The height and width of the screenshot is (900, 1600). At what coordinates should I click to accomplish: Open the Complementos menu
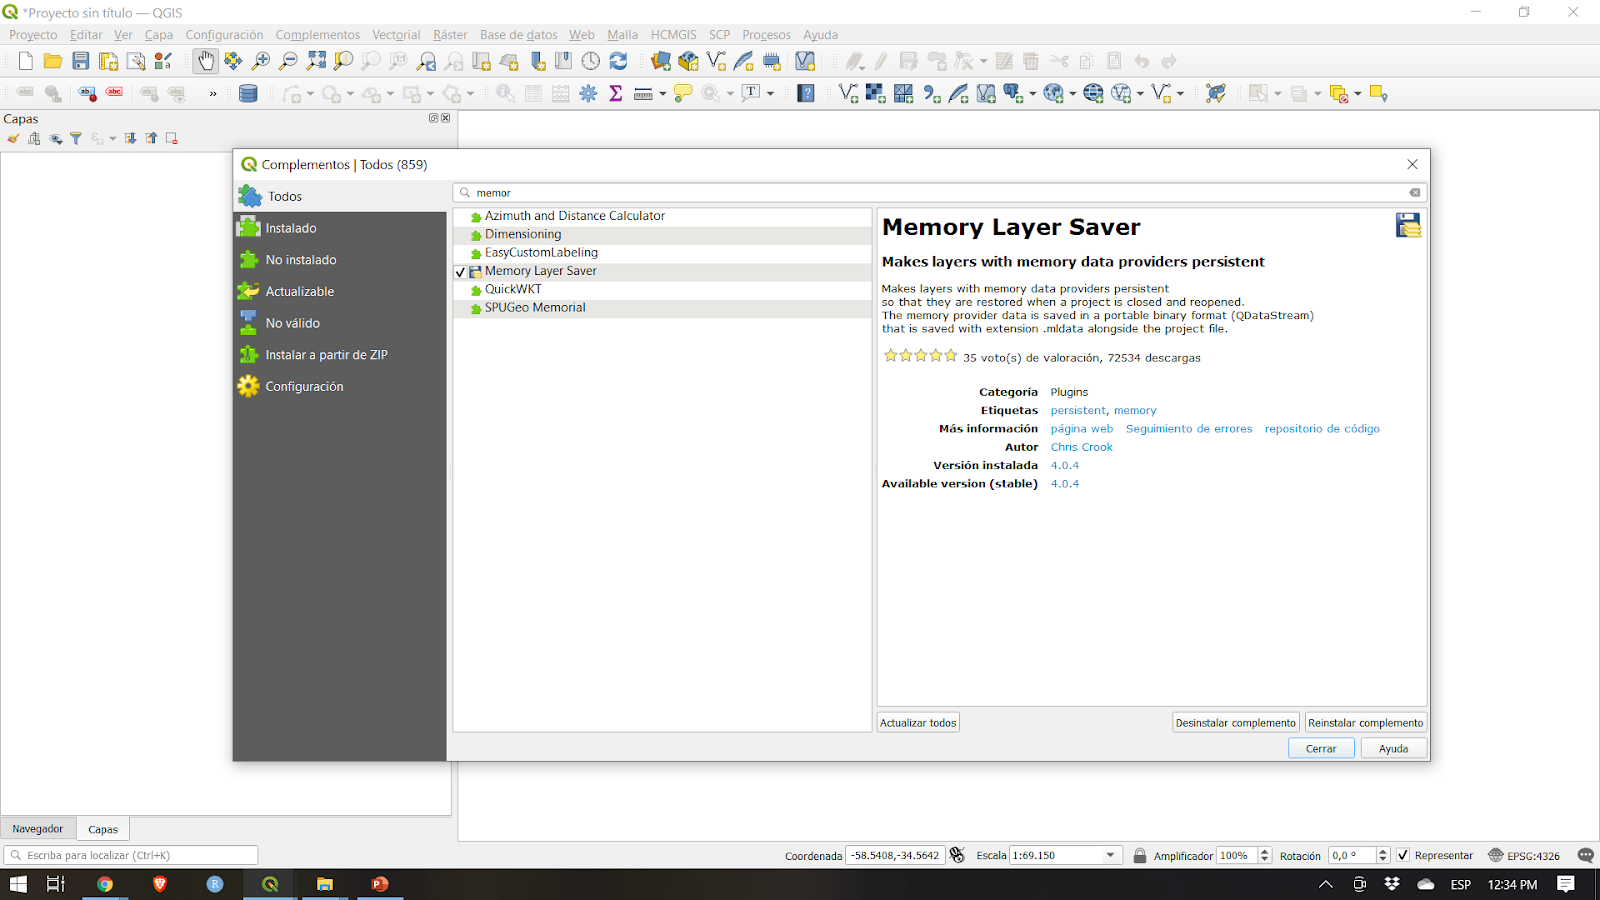[317, 35]
